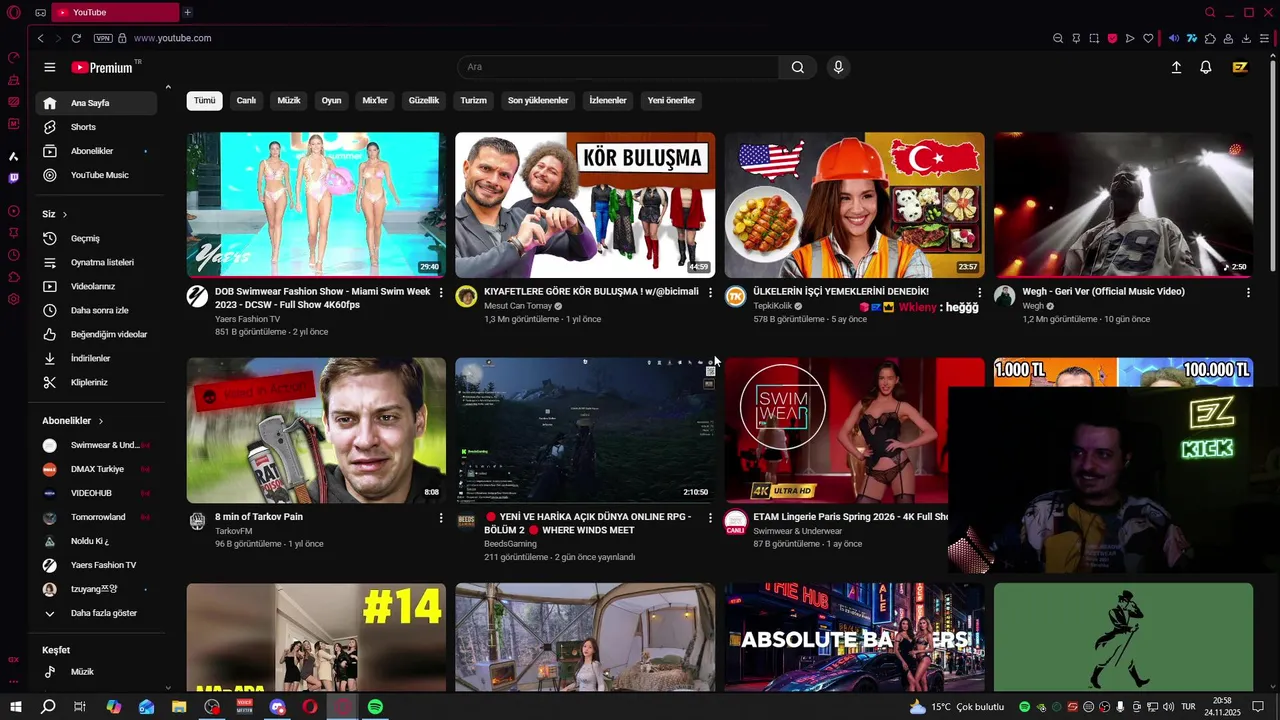Viewport: 1280px width, 720px height.
Task: Open İndirilenler downloads page
Action: (96, 358)
